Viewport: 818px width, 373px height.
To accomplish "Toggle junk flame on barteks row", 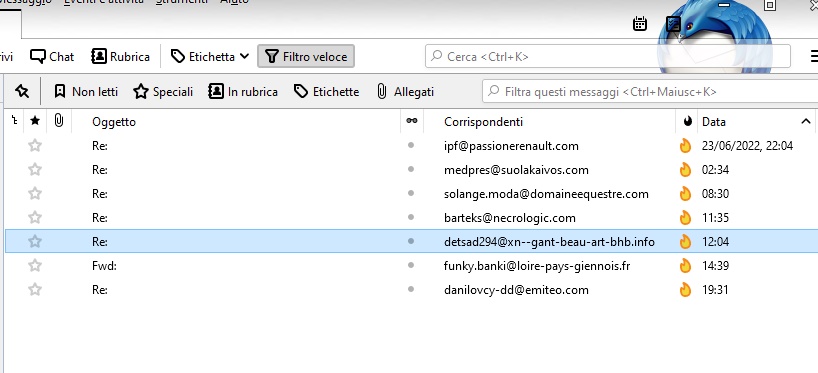I will pyautogui.click(x=685, y=218).
